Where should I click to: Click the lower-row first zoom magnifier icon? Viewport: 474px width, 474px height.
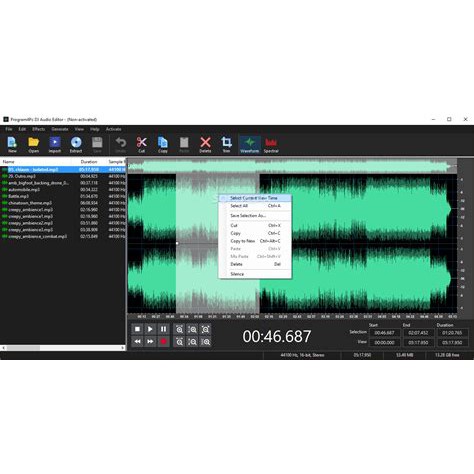point(179,342)
